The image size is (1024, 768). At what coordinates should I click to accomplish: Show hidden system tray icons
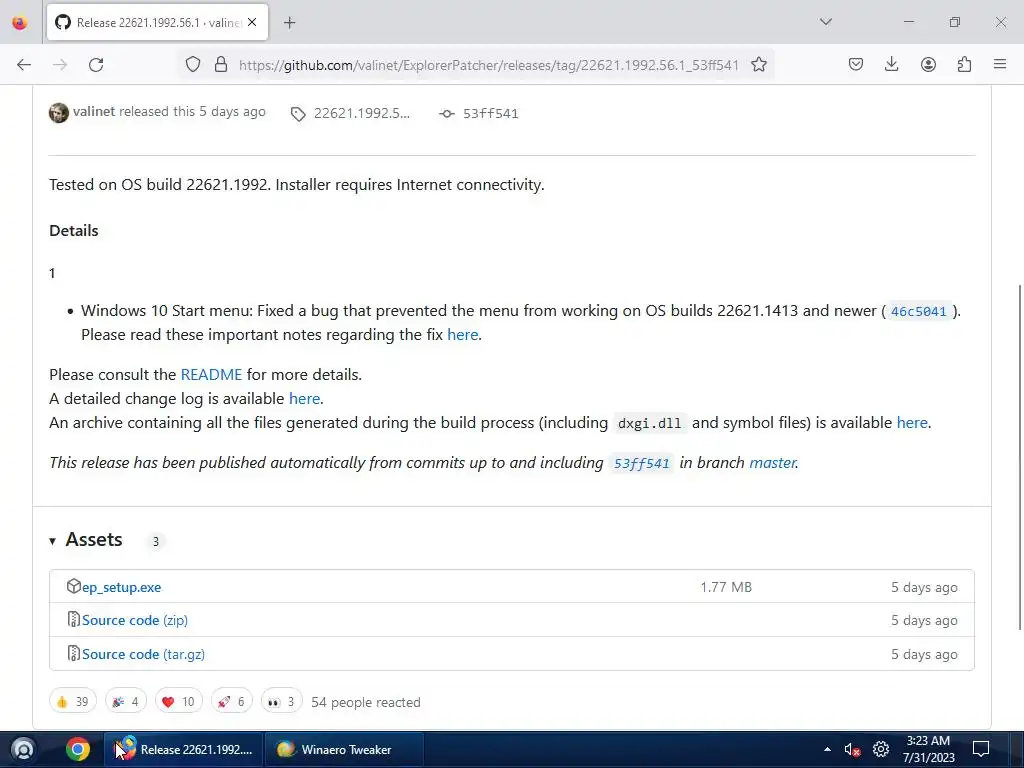tap(827, 750)
